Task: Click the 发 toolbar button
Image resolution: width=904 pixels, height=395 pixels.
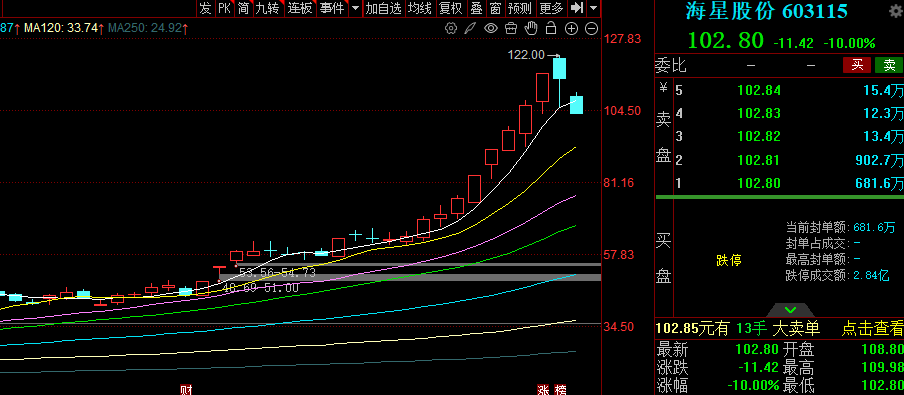Action: 206,8
